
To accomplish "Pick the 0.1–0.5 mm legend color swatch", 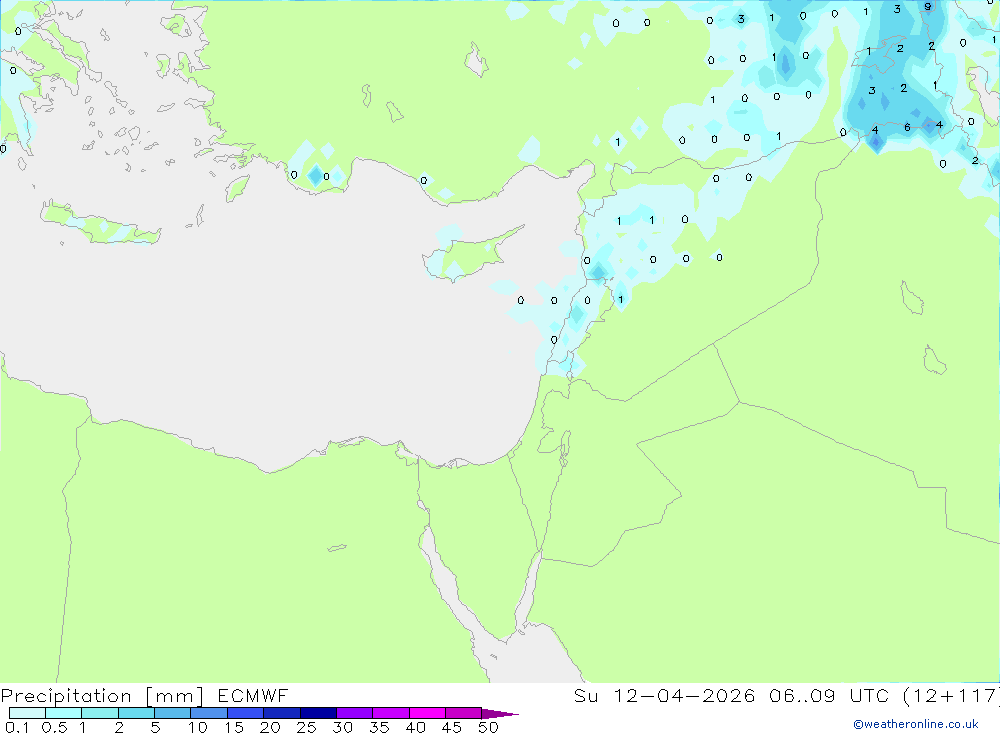I will (x=27, y=713).
